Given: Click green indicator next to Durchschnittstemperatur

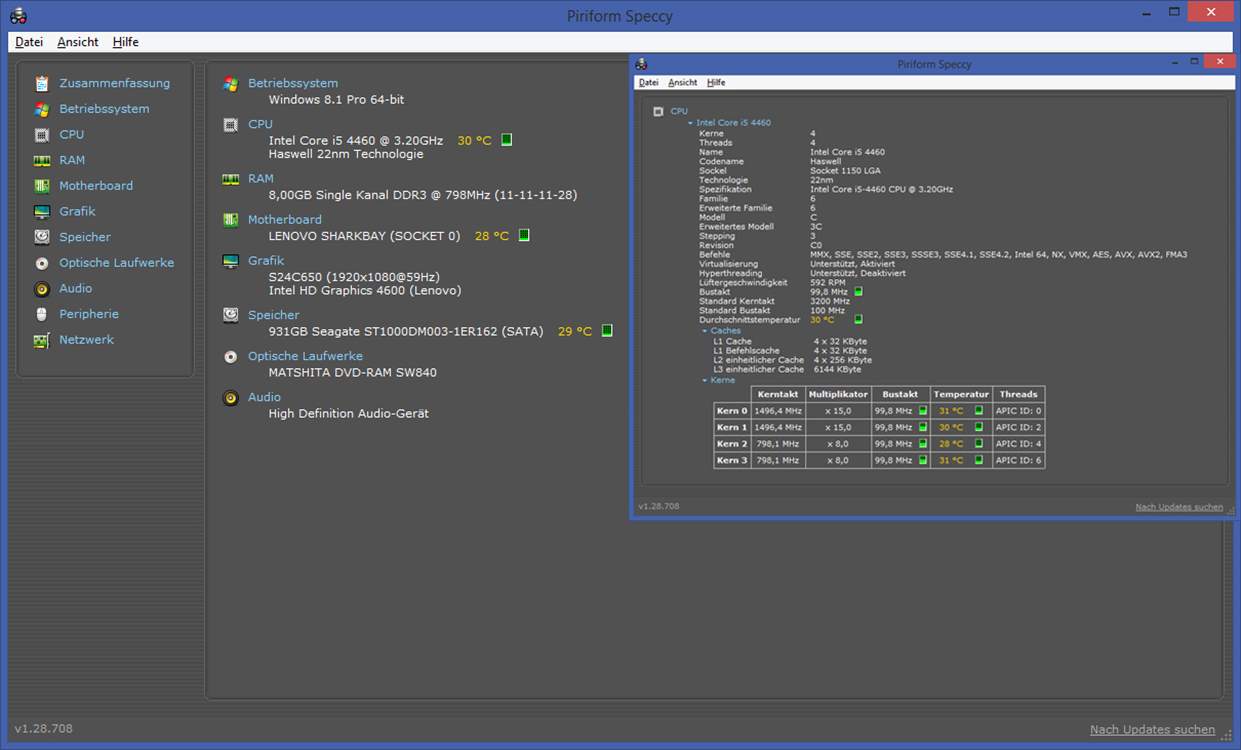Looking at the screenshot, I should (x=858, y=320).
